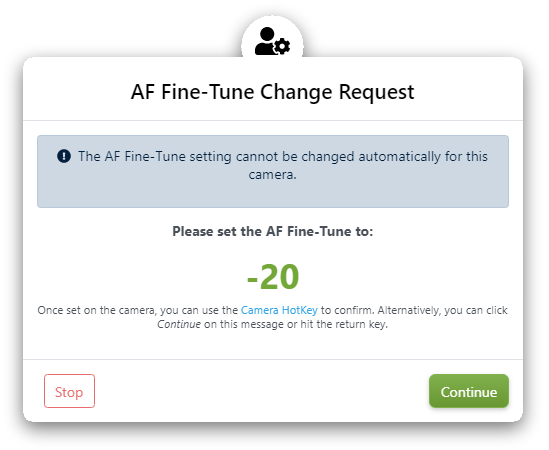Viewport: 549px width, 450px height.
Task: Stop the AF Fine-Tune calibration
Action: point(69,391)
